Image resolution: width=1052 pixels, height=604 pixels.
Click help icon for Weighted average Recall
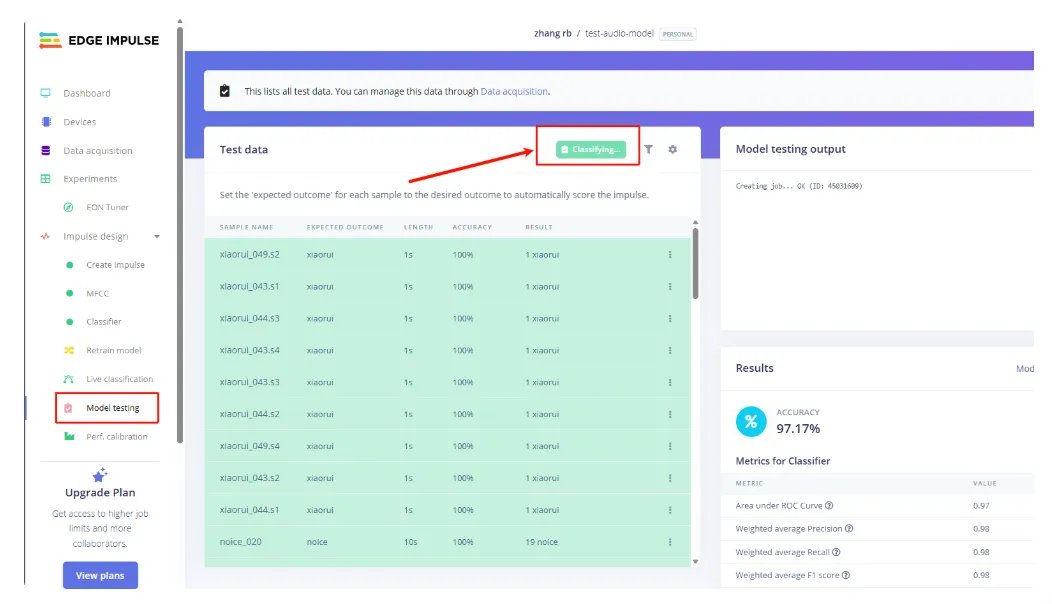point(836,552)
